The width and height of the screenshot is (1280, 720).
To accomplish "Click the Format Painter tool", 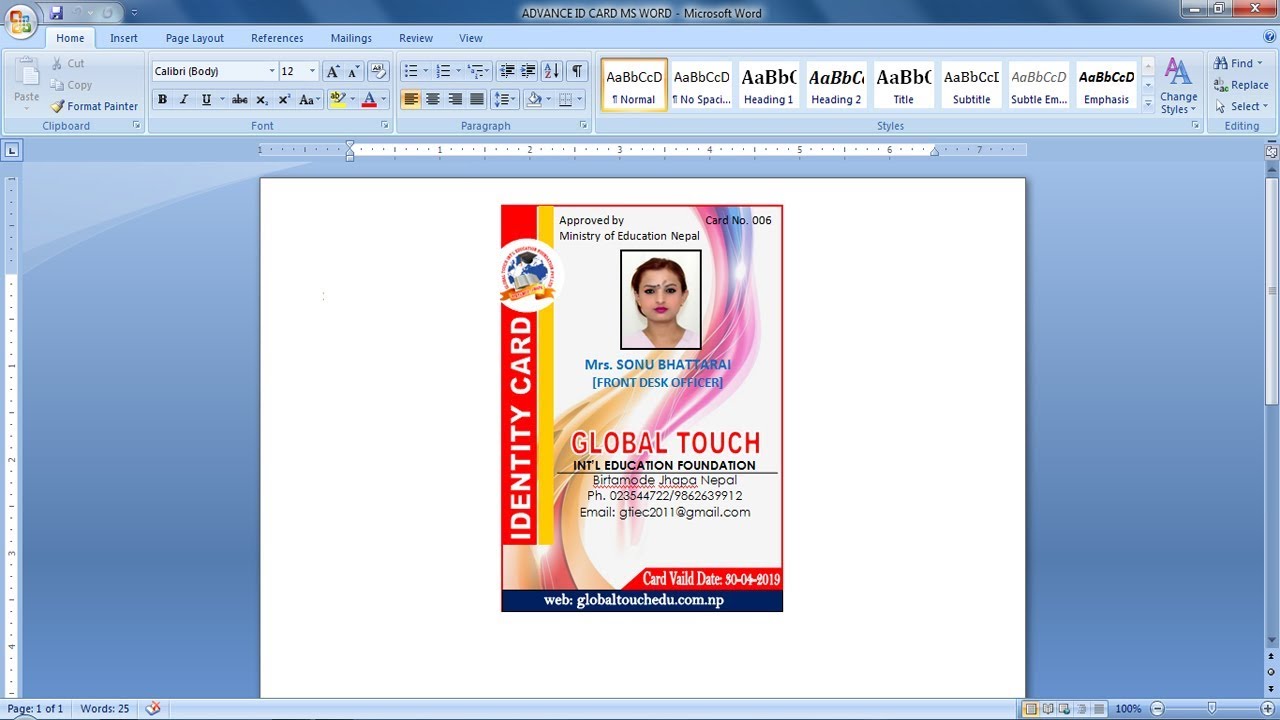I will tap(95, 106).
